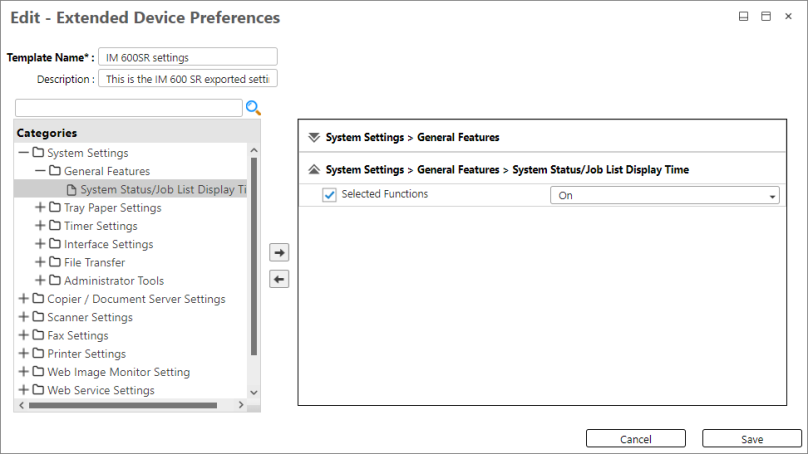Click the document icon for System Status/Job List
Image resolution: width=808 pixels, height=454 pixels.
(71, 190)
